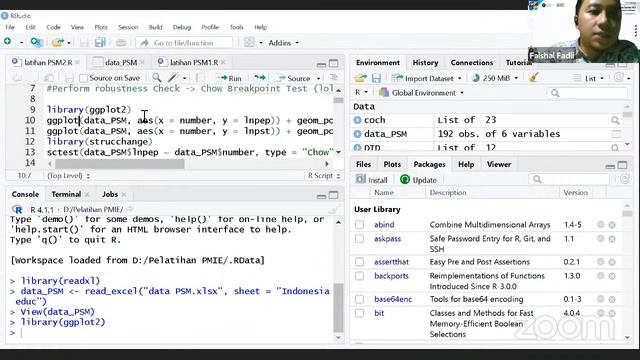This screenshot has width=640, height=360.
Task: Click the Load workspace folder icon in Environment
Action: (360, 78)
